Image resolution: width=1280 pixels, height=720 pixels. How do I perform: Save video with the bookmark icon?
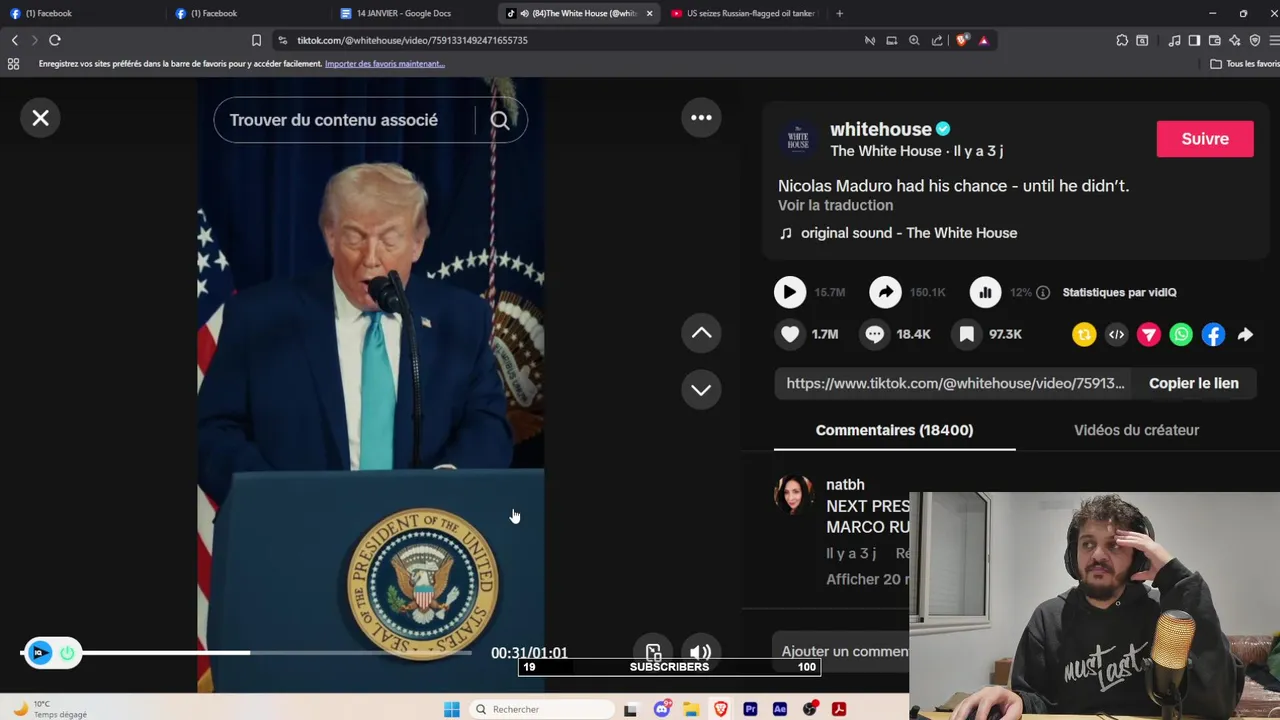967,334
